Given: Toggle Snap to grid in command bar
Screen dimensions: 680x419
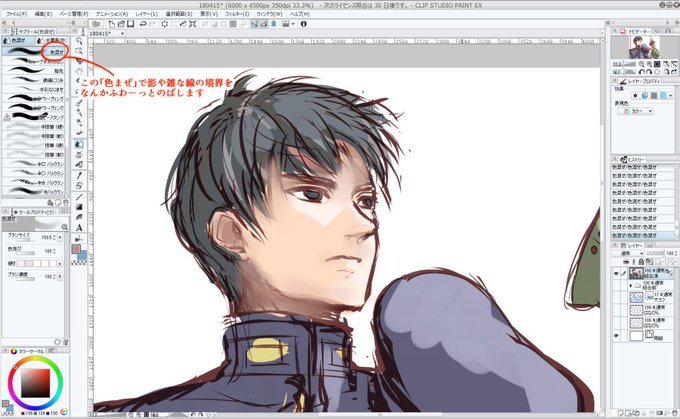Looking at the screenshot, I should tap(273, 24).
